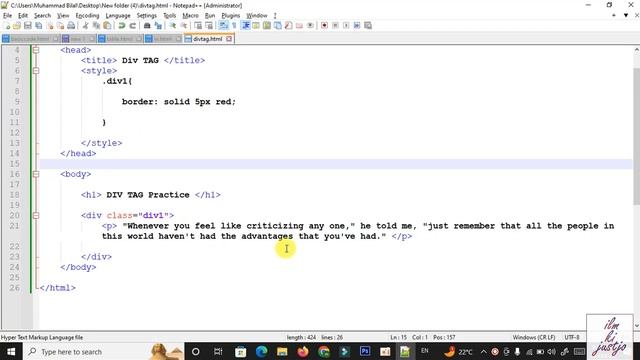The height and width of the screenshot is (360, 640).
Task: Click the Save All toolbar icon
Action: point(38,26)
